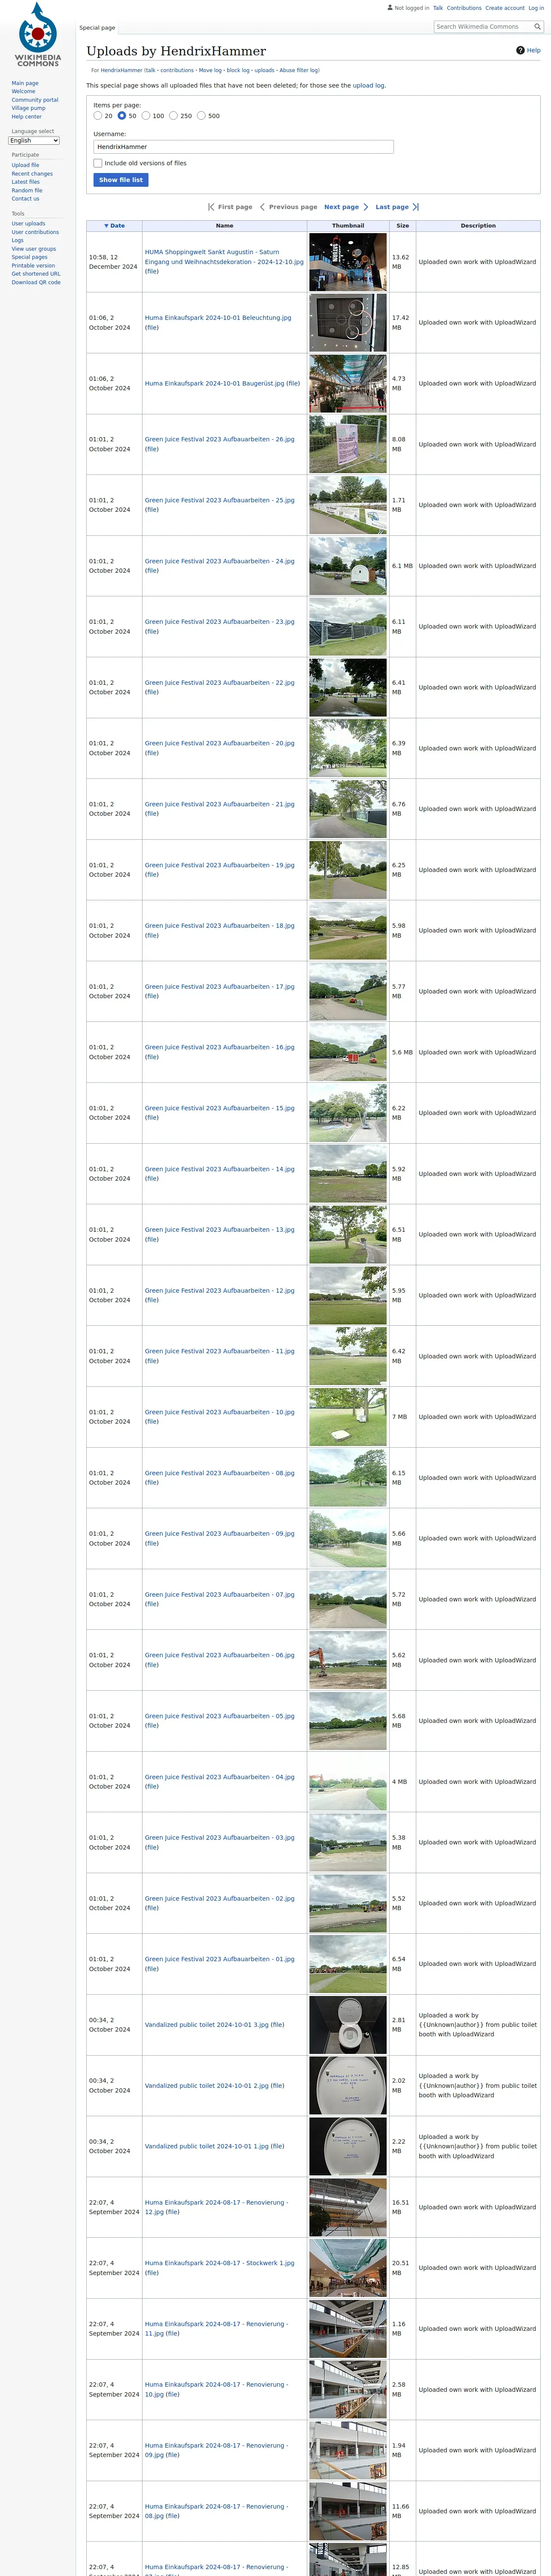This screenshot has width=551, height=2576.
Task: Open Contributions in top header
Action: pyautogui.click(x=464, y=8)
